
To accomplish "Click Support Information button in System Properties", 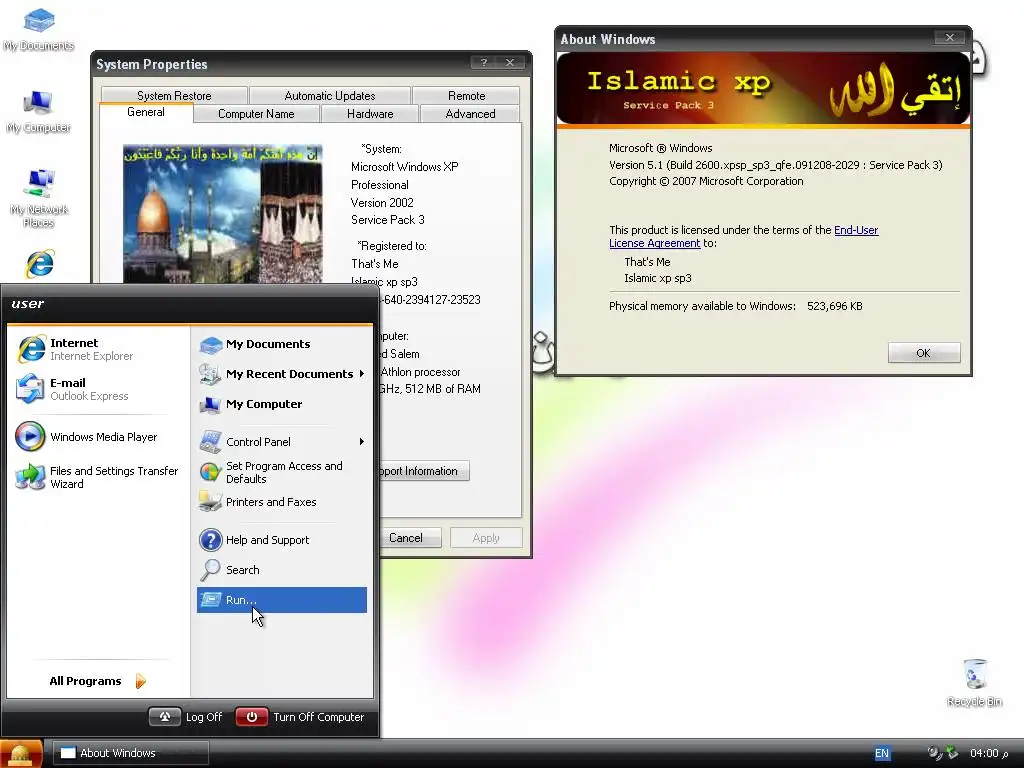I will 424,471.
